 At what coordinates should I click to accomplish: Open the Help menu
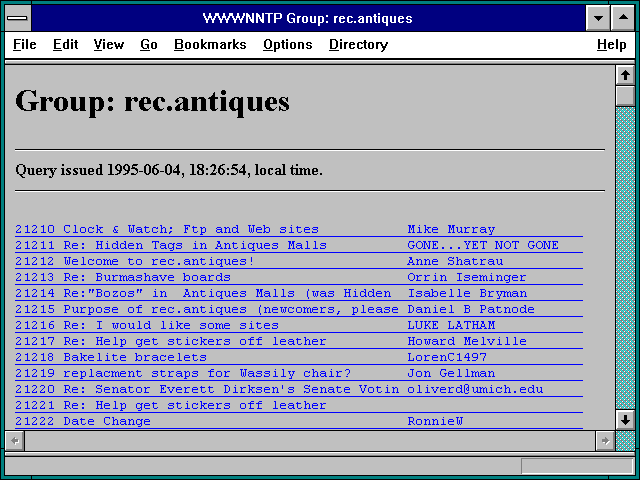611,44
